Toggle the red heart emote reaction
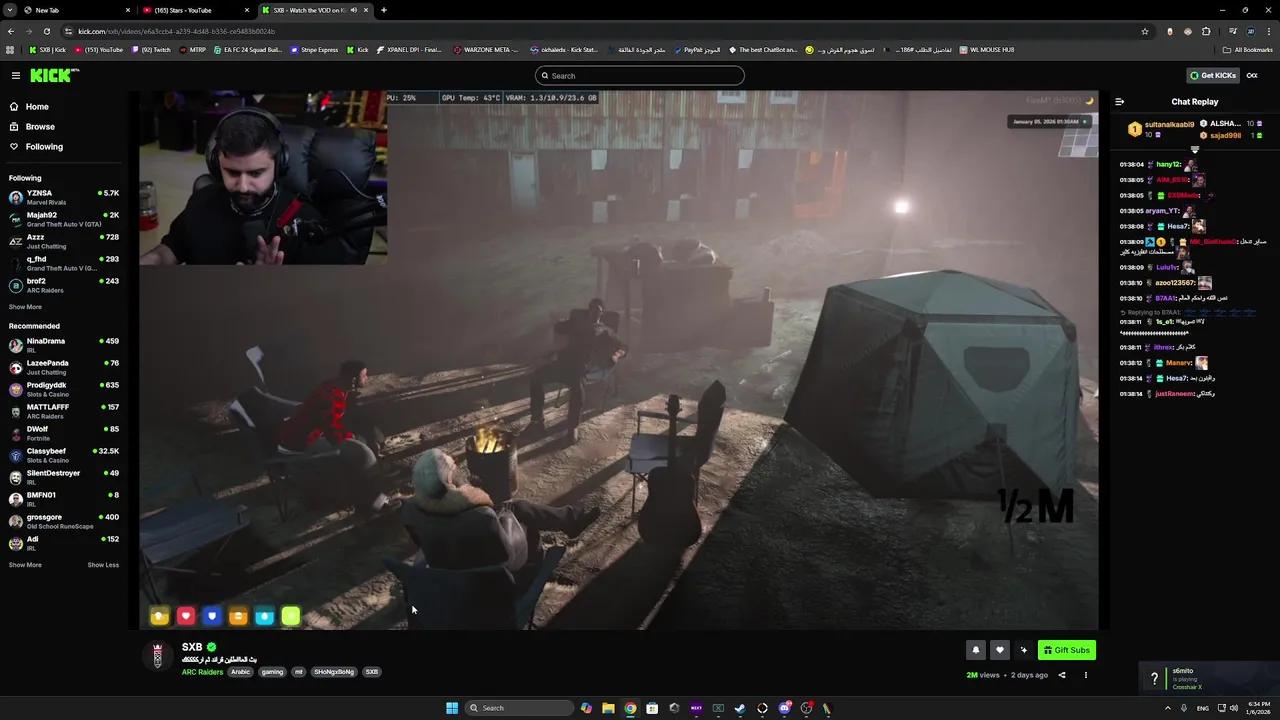Screen dimensions: 1280x720 coord(185,616)
